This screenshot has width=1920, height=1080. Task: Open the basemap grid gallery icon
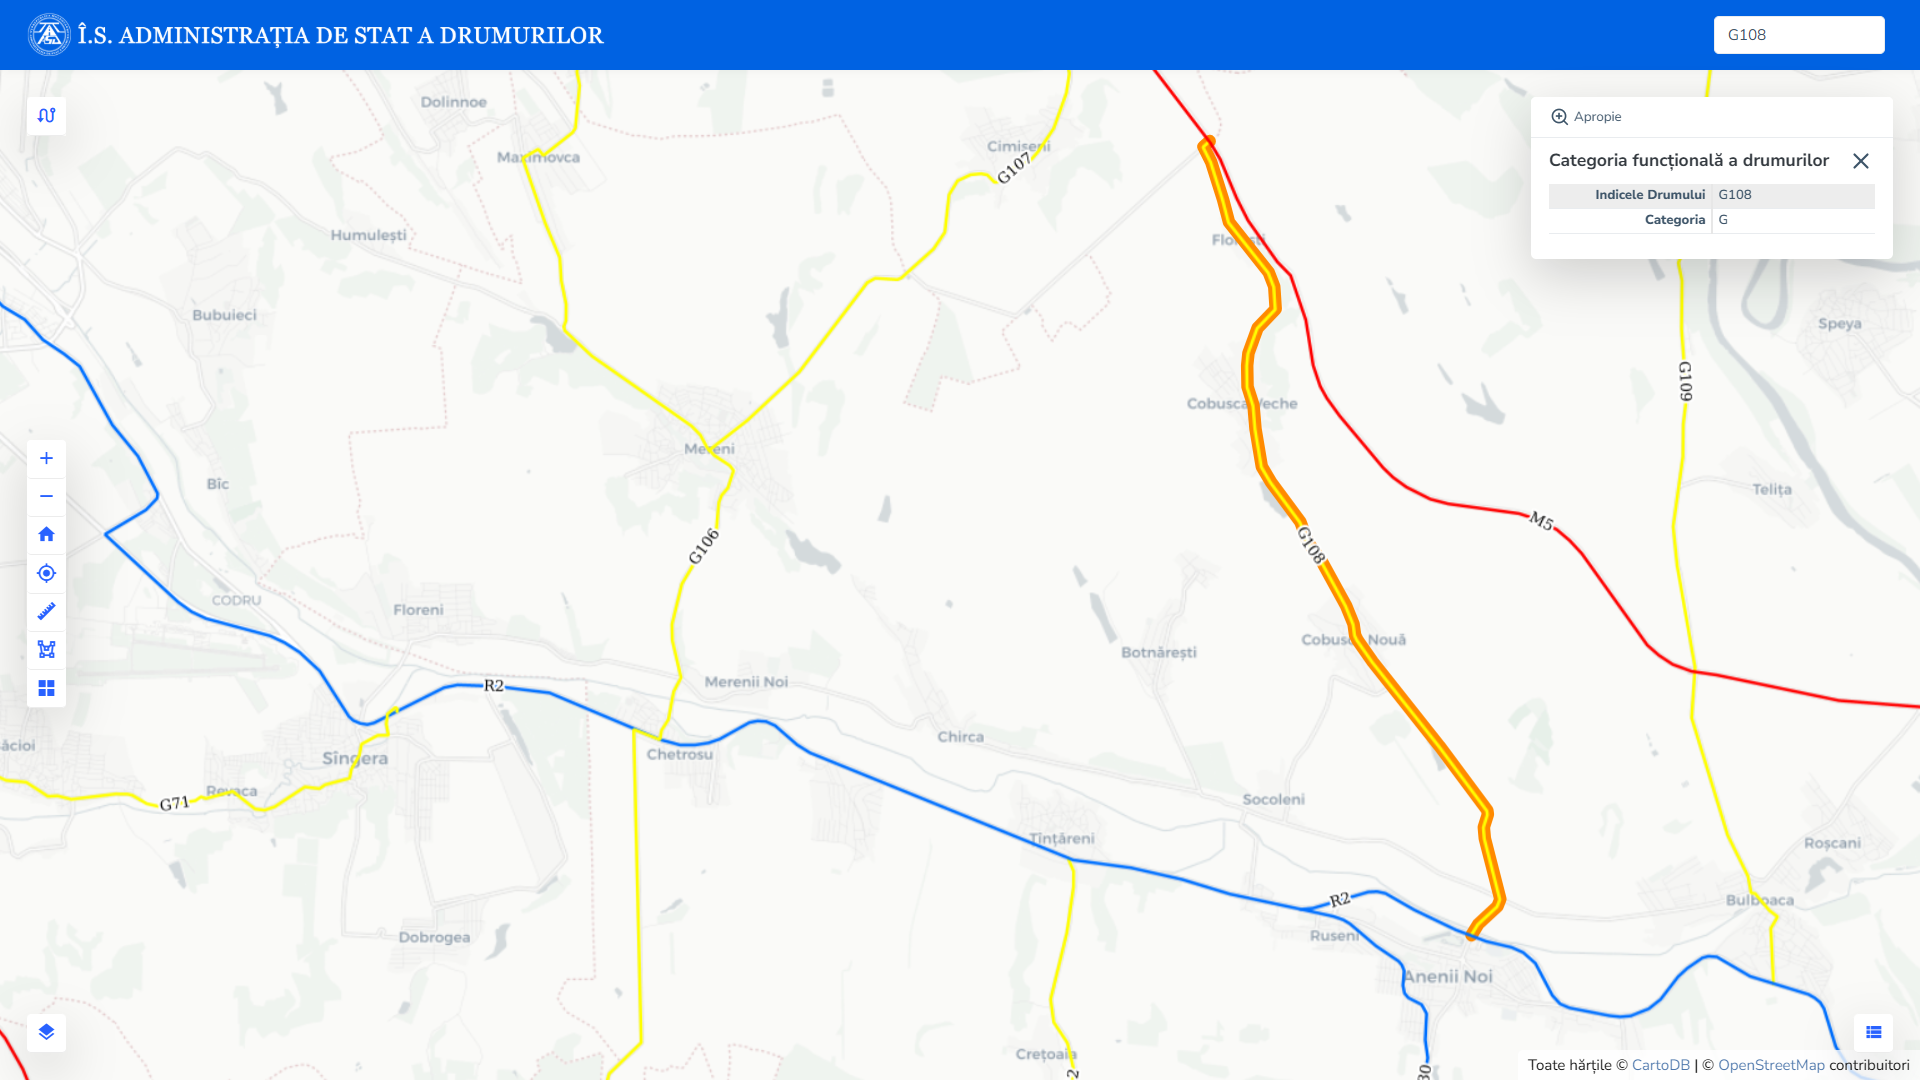point(46,688)
